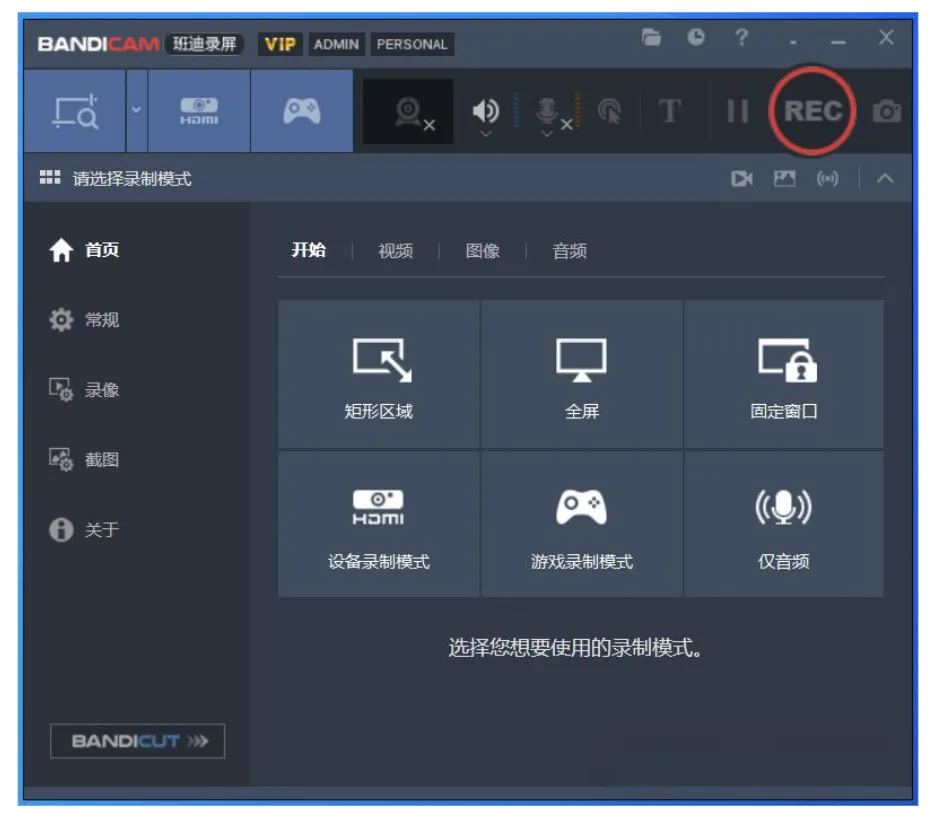Open 录像 video settings
Screen dimensions: 938x818
(x=84, y=390)
